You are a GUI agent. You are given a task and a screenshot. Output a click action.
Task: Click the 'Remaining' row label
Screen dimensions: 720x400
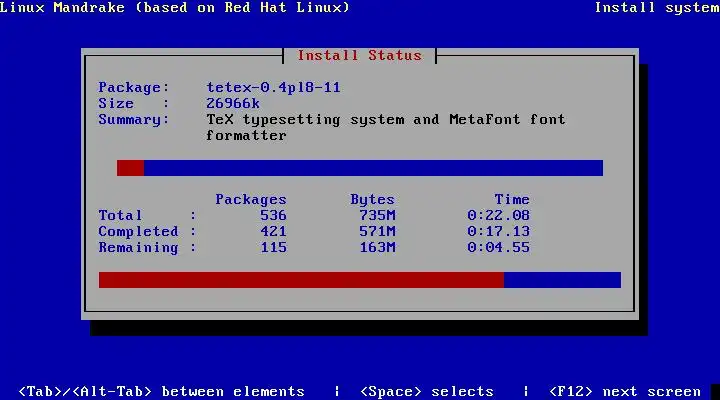138,248
